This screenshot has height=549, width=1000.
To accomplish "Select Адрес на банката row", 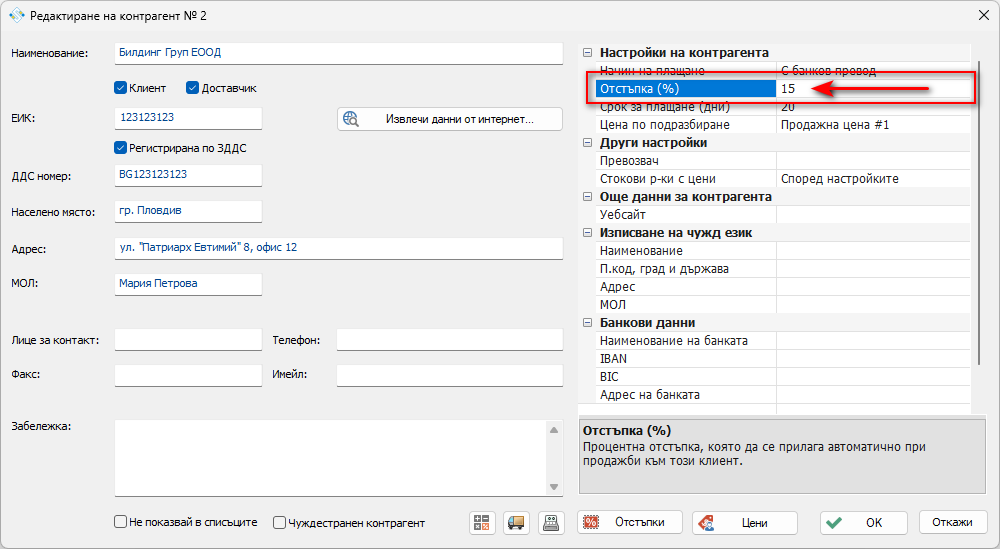I will pyautogui.click(x=783, y=395).
